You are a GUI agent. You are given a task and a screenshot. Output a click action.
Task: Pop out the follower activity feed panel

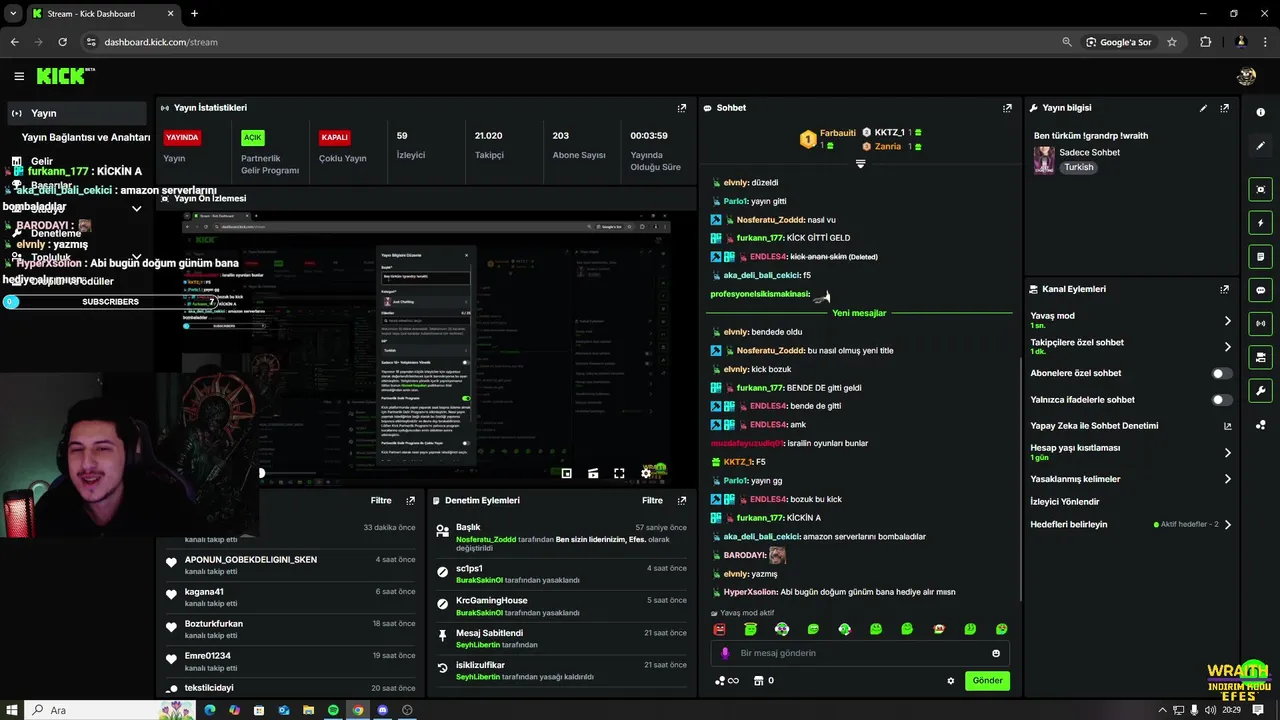(410, 500)
